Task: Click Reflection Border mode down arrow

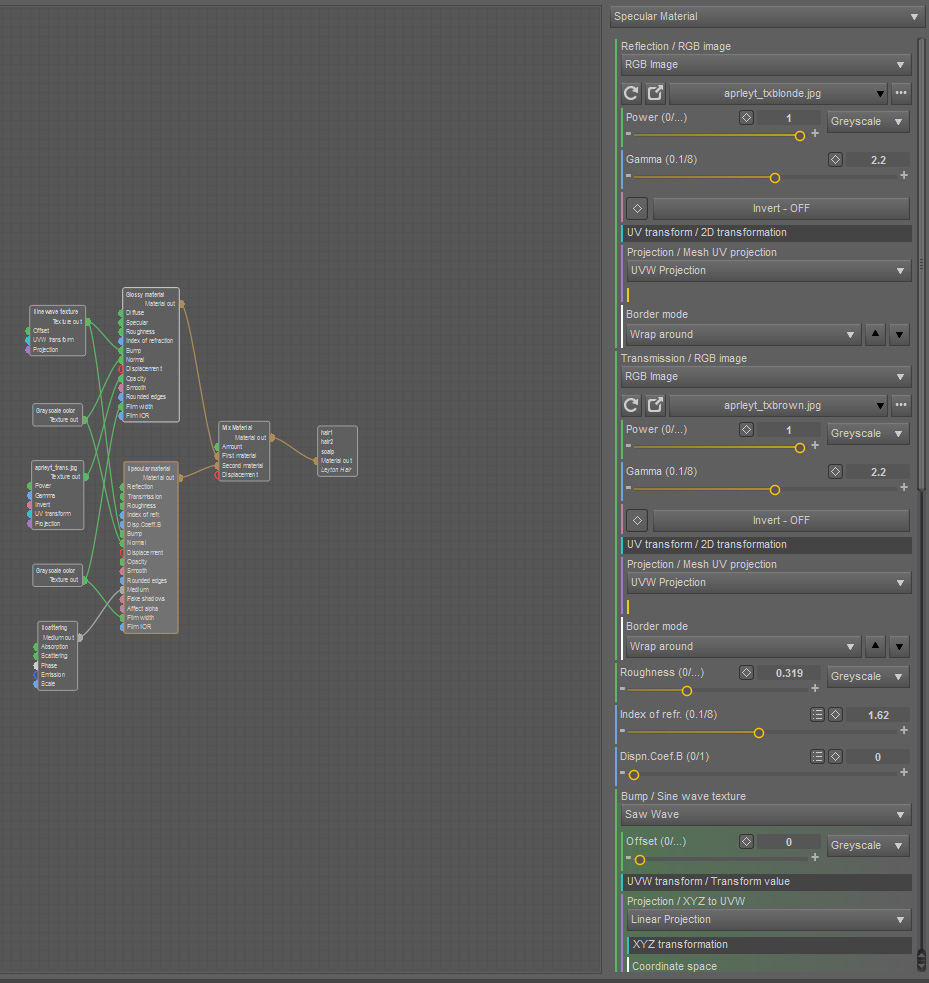Action: pyautogui.click(x=899, y=334)
